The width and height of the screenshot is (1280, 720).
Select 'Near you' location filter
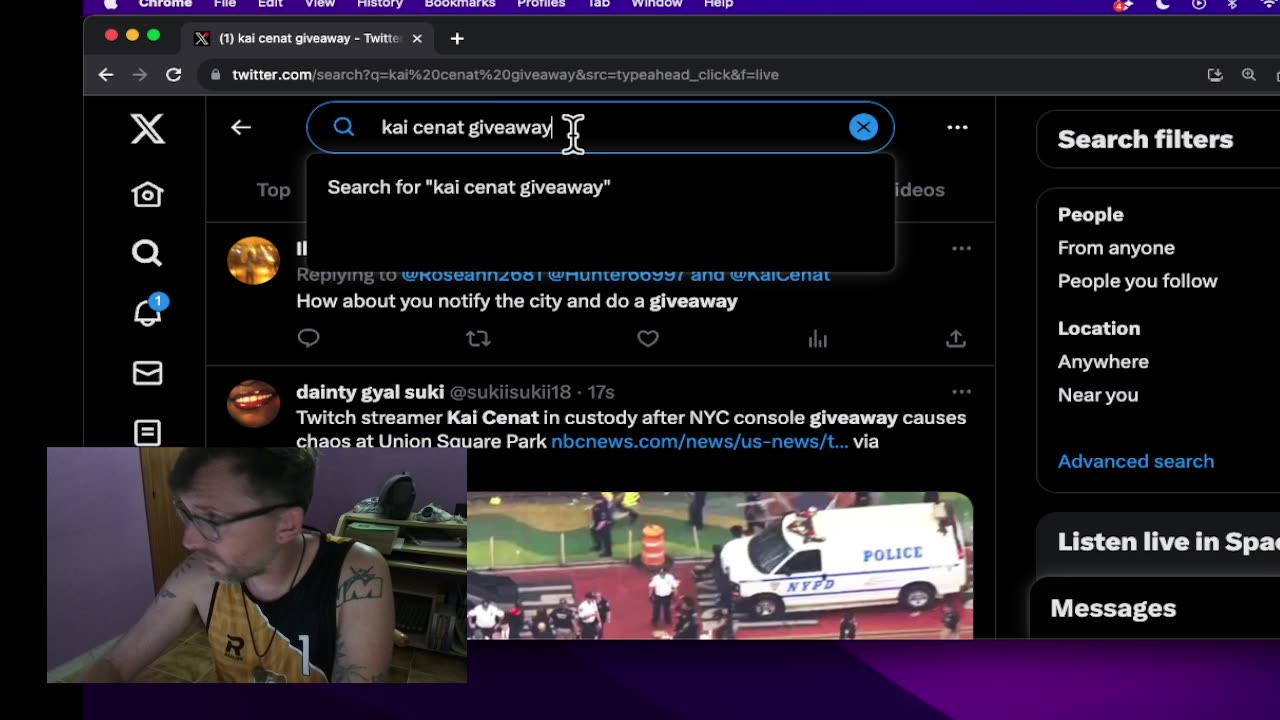(1098, 395)
